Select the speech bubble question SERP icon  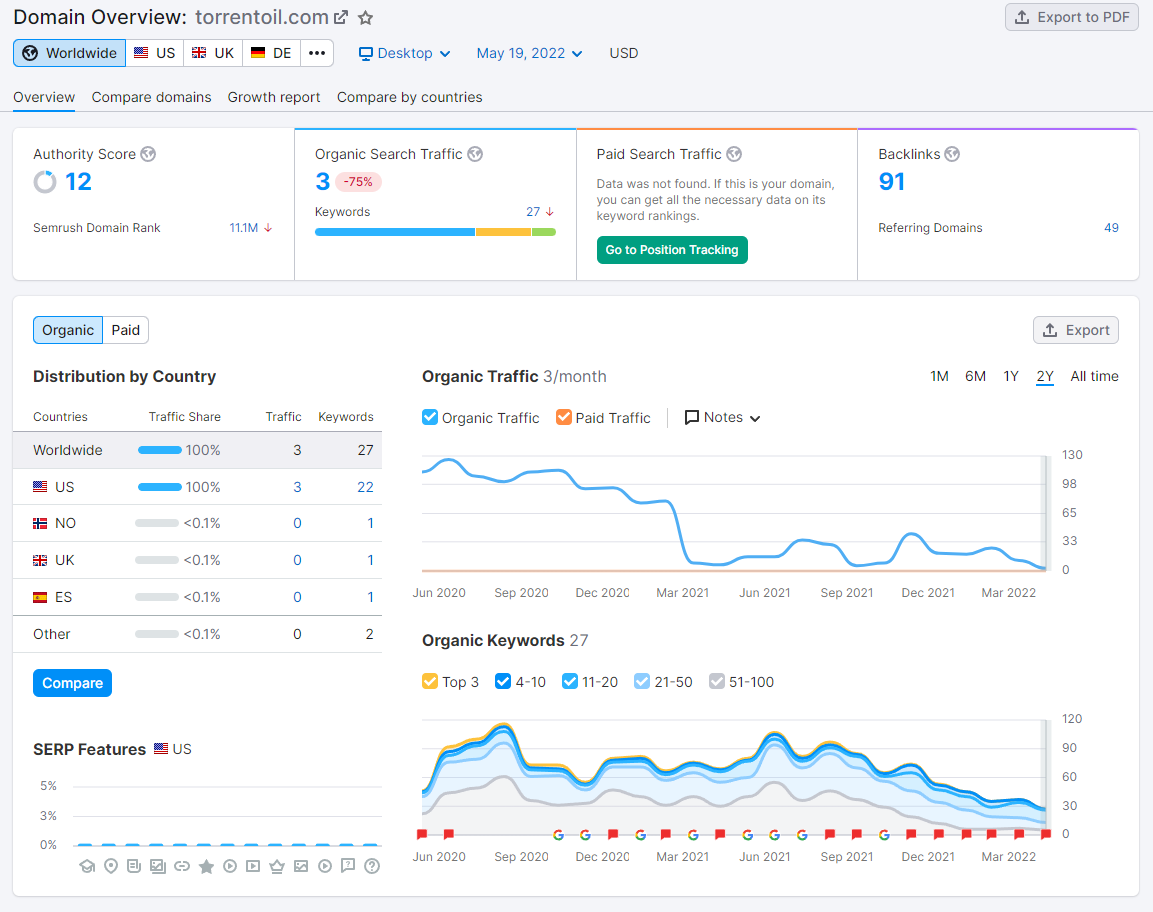(348, 866)
